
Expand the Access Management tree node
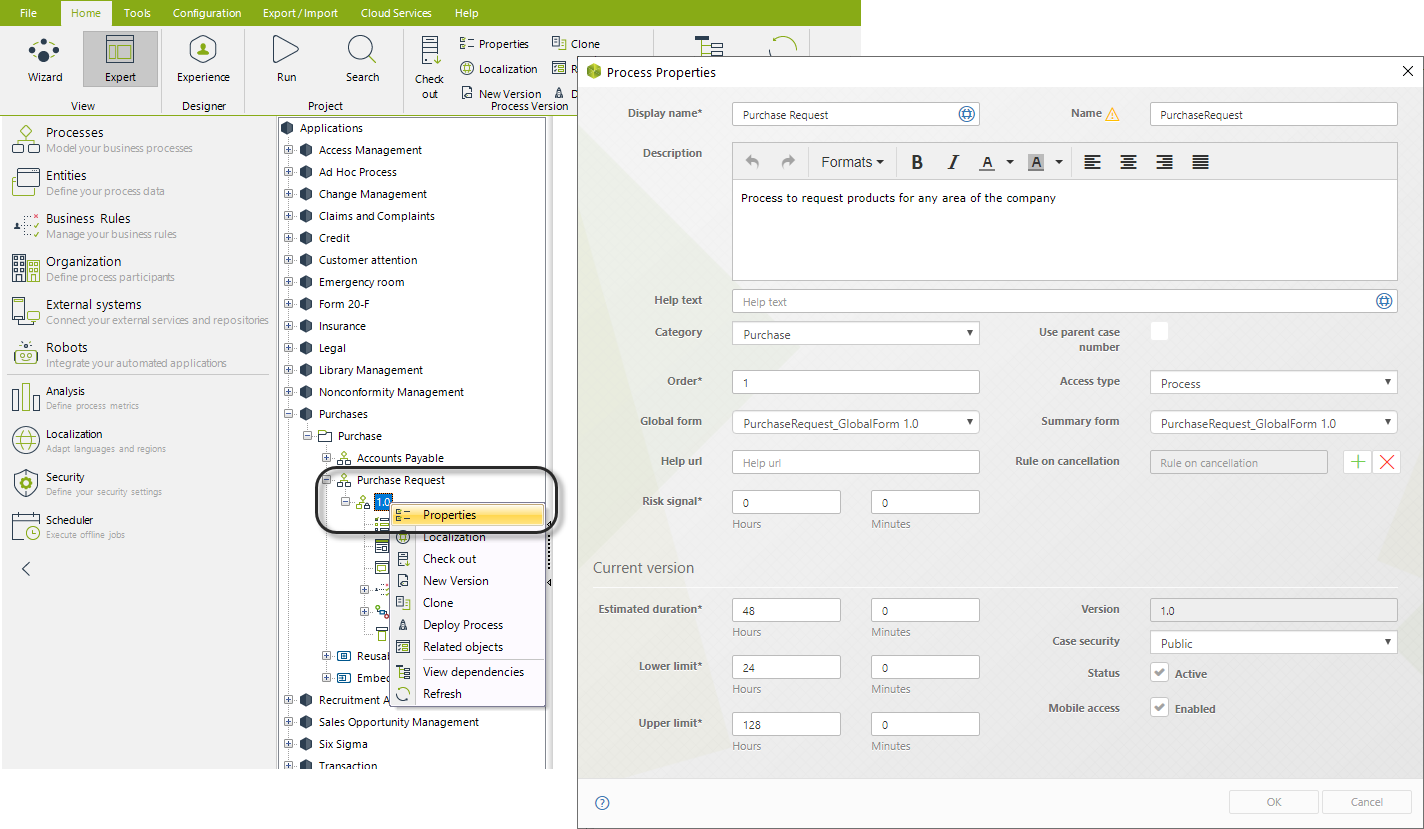(x=289, y=150)
